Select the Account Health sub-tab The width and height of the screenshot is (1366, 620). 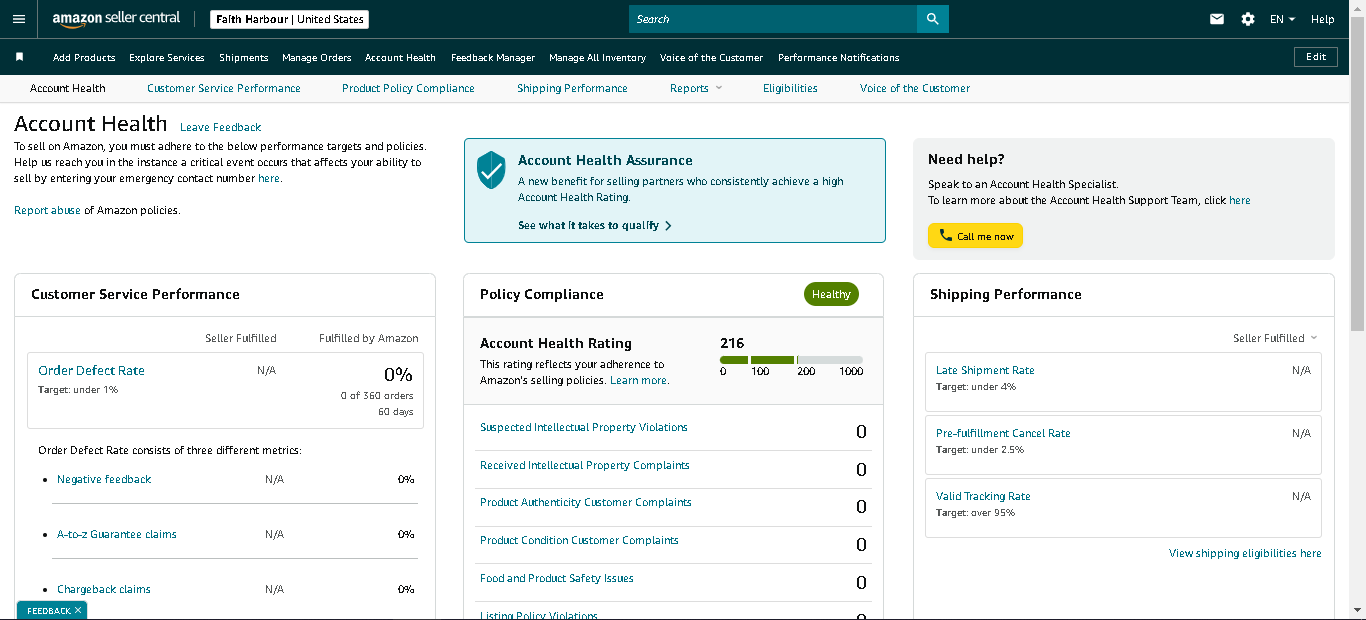[x=68, y=88]
